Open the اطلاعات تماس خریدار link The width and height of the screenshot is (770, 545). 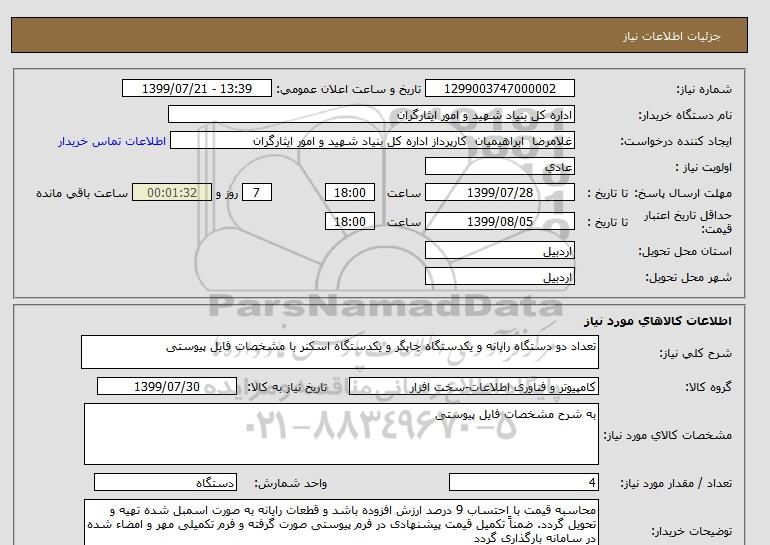(112, 141)
